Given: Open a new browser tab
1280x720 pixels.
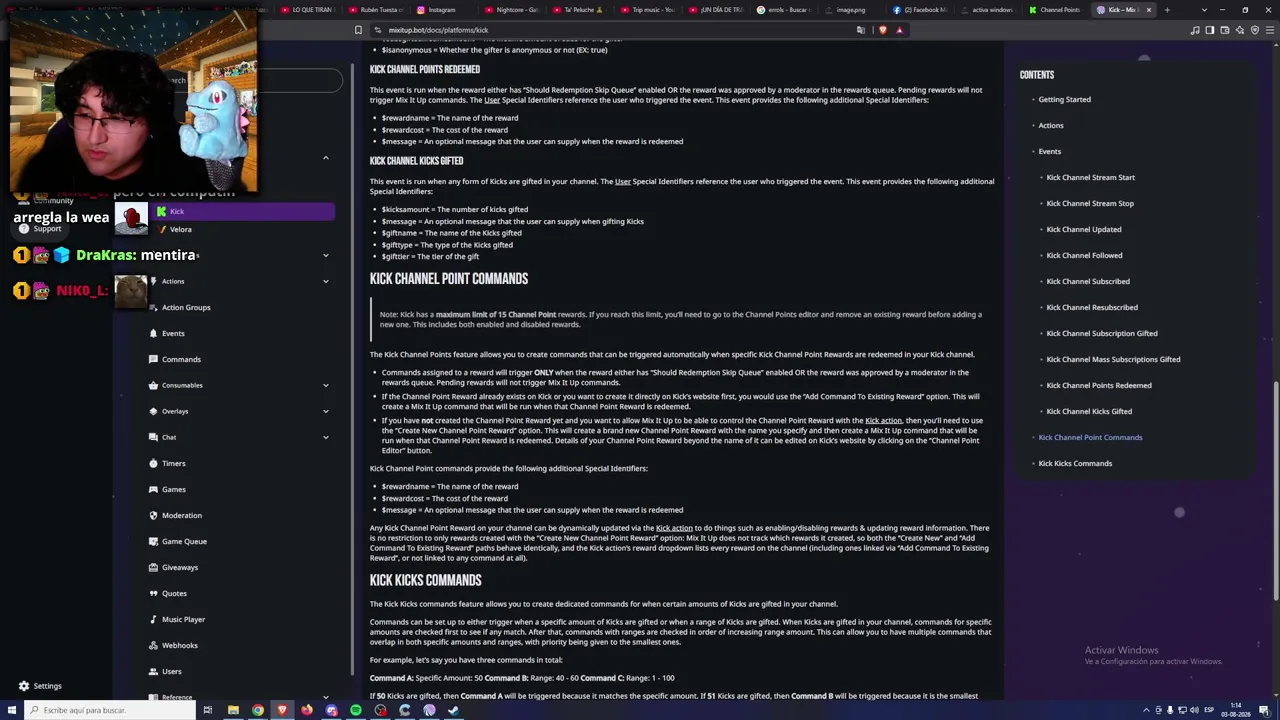Looking at the screenshot, I should tap(1166, 10).
